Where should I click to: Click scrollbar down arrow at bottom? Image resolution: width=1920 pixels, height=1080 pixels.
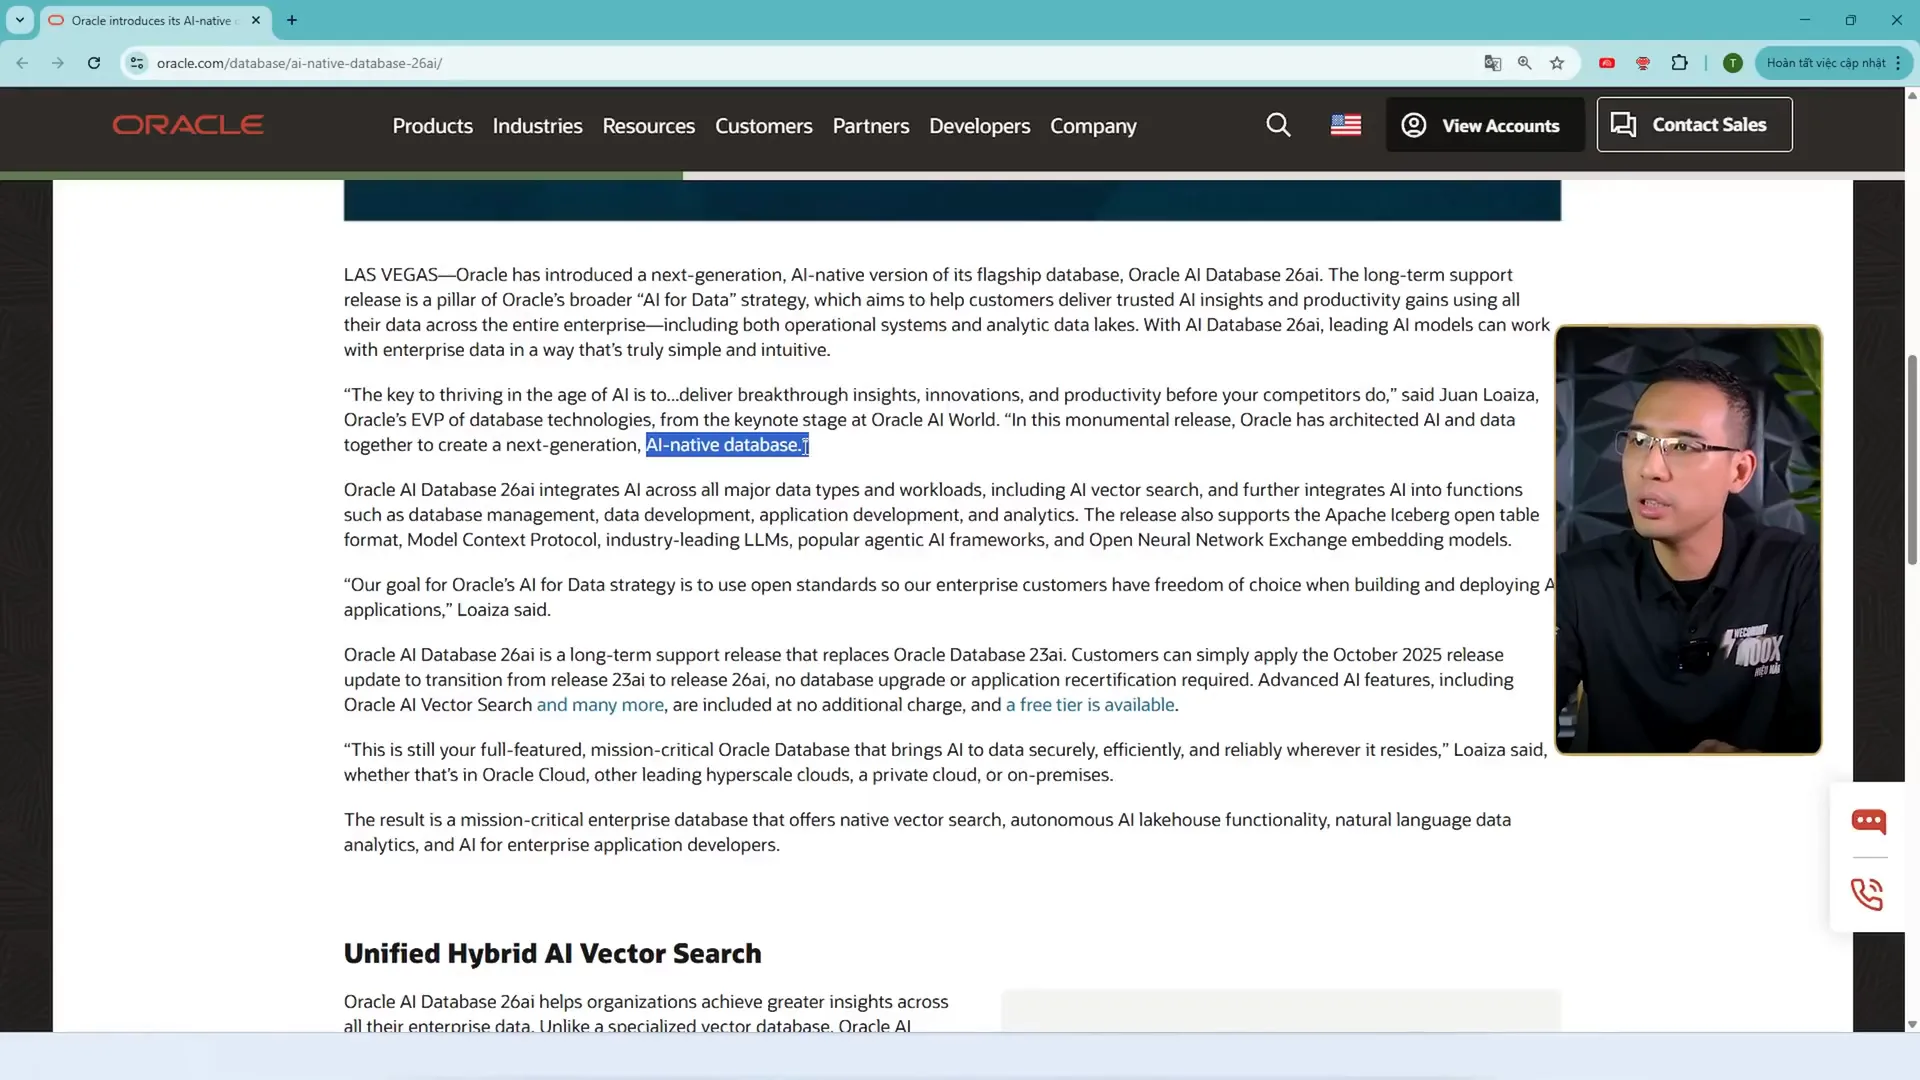(x=1912, y=1024)
